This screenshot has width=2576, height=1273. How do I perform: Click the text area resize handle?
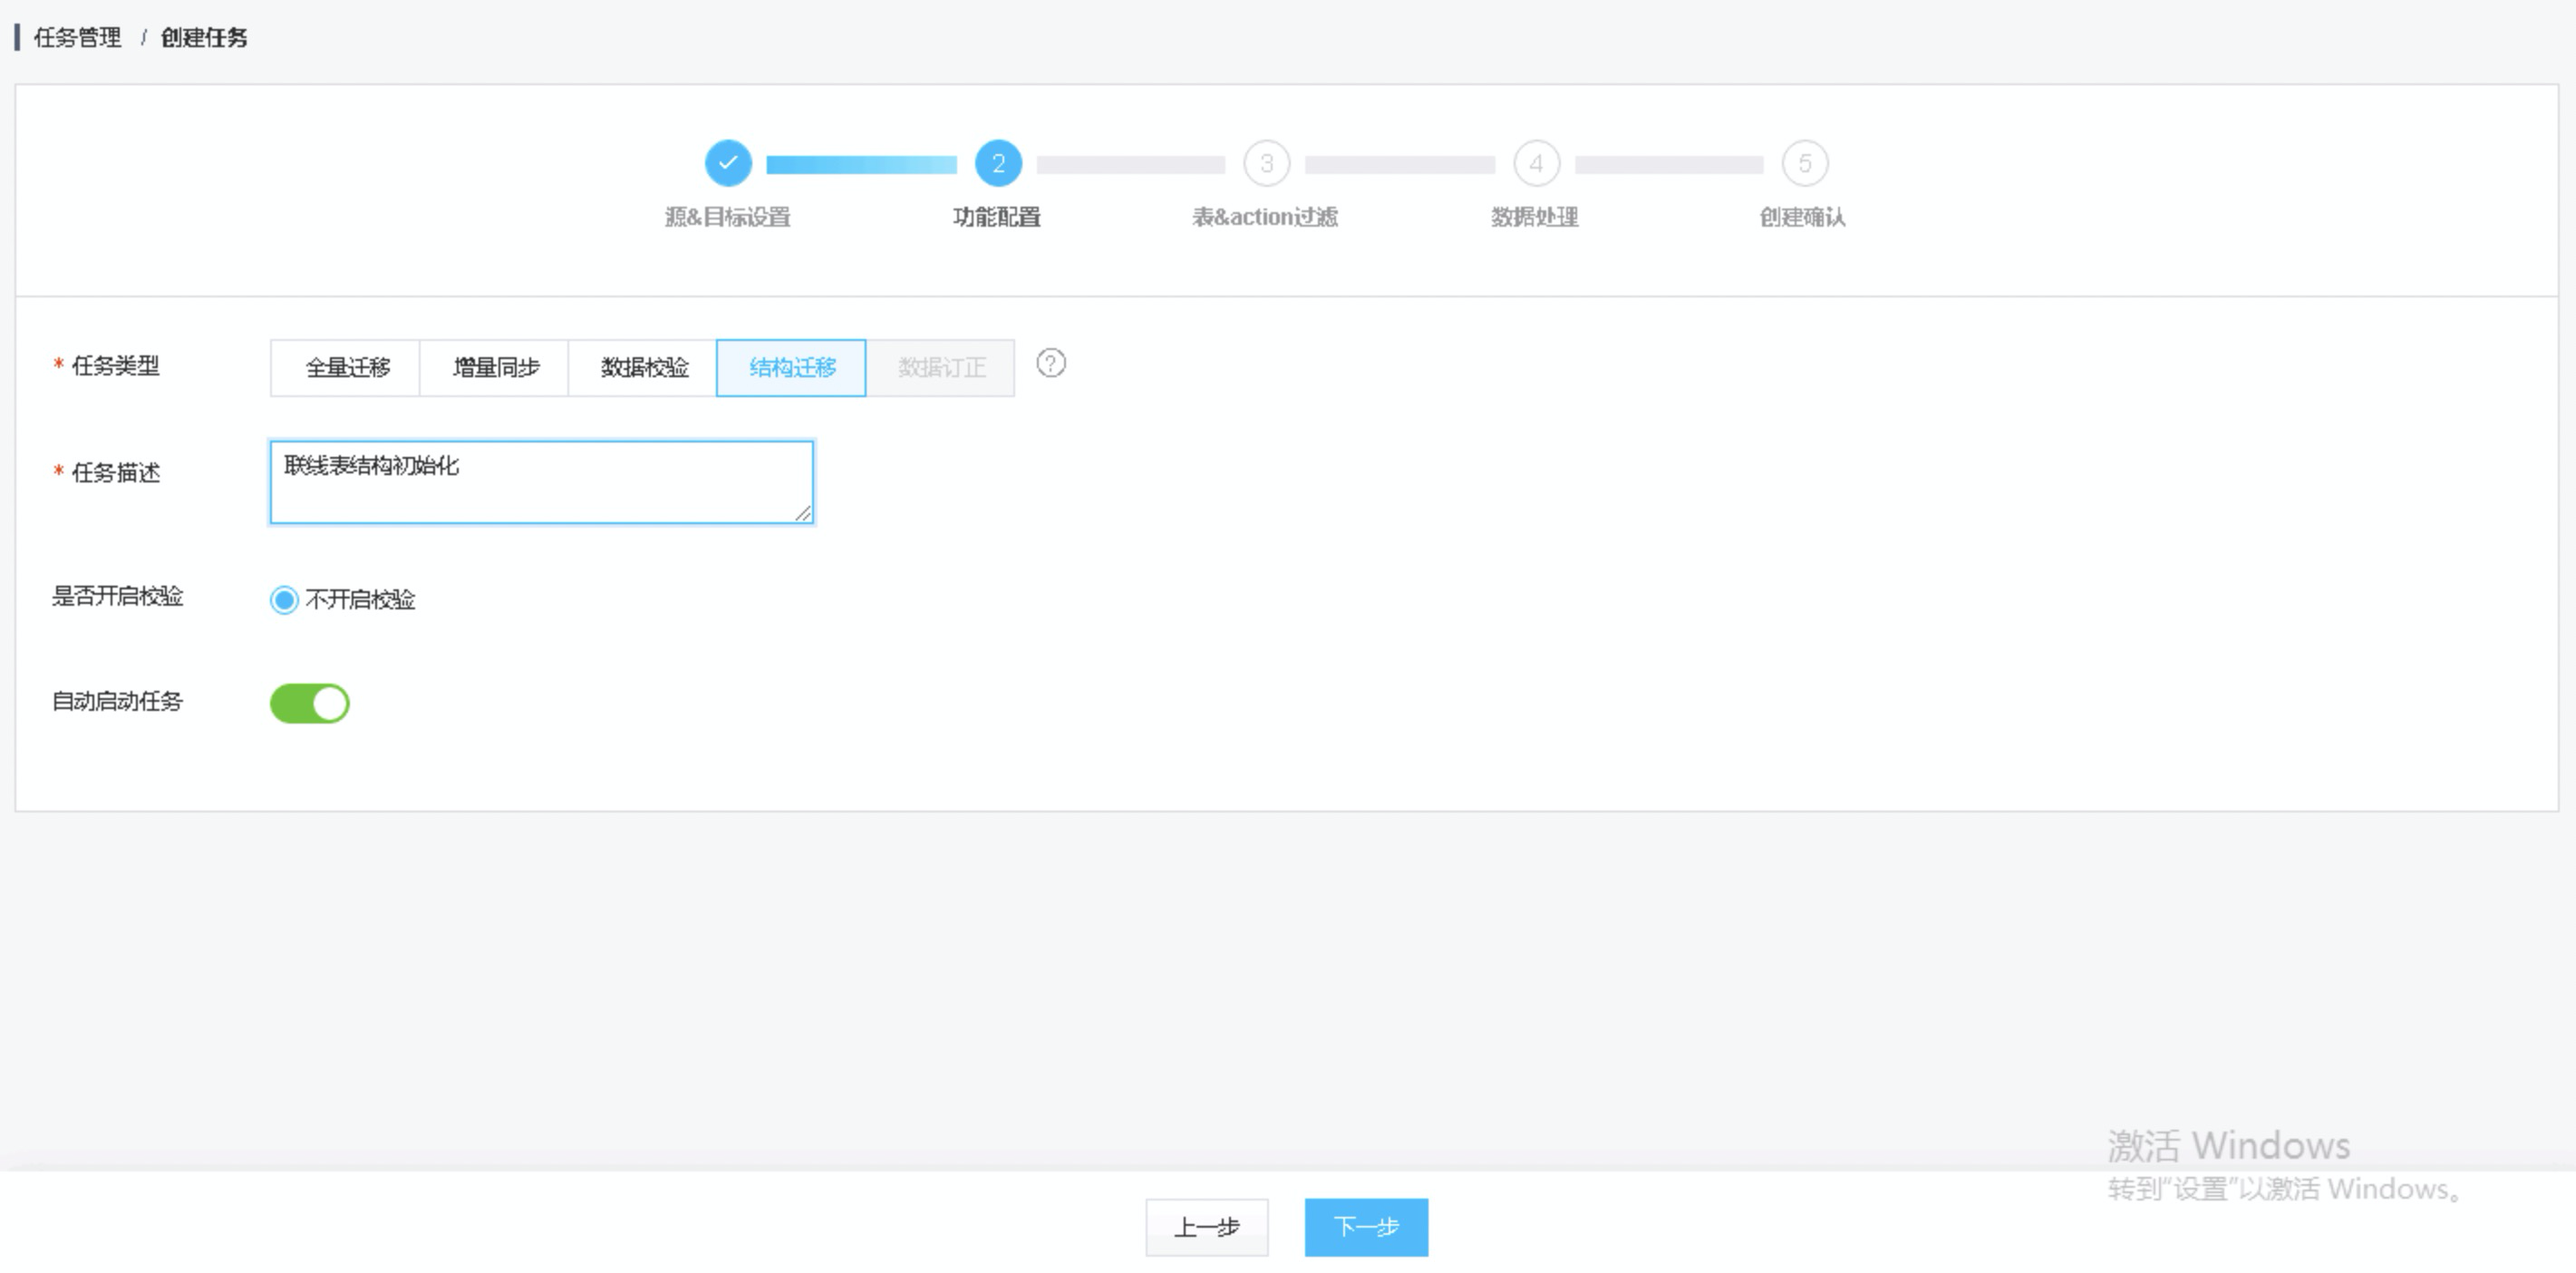click(x=803, y=513)
